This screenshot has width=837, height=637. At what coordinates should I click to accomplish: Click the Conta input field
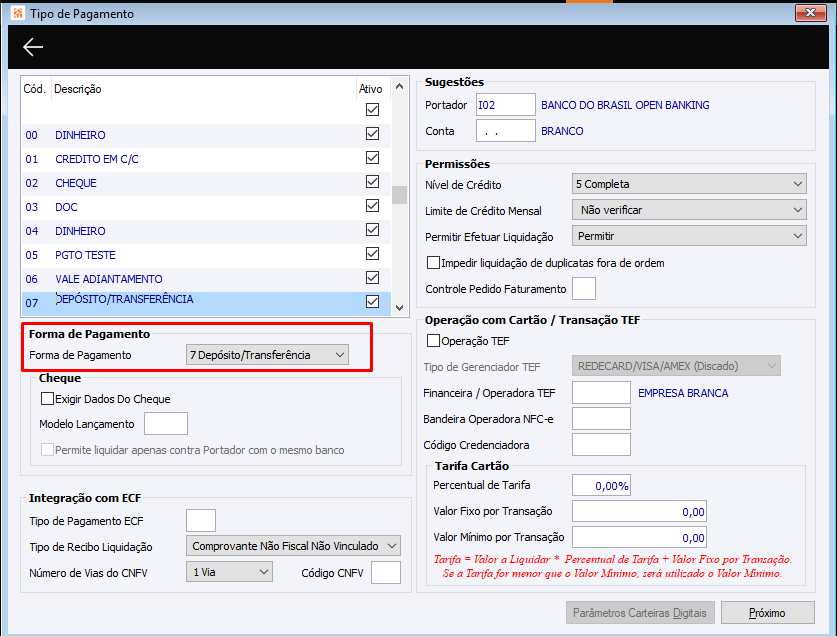(x=506, y=131)
